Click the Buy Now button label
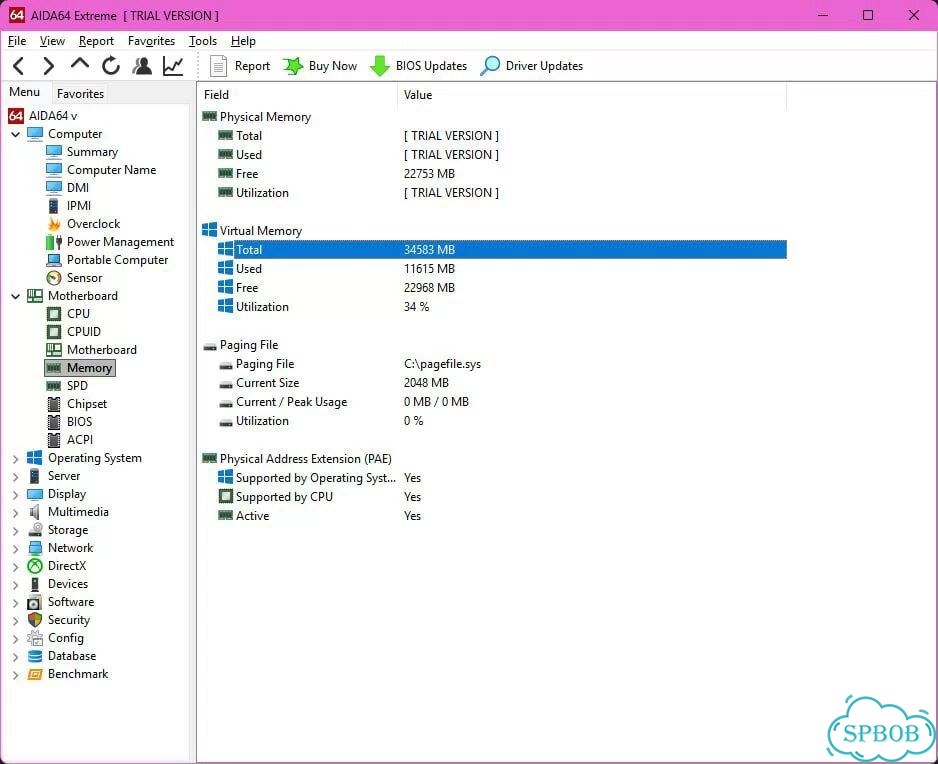The height and width of the screenshot is (764, 938). pyautogui.click(x=333, y=66)
